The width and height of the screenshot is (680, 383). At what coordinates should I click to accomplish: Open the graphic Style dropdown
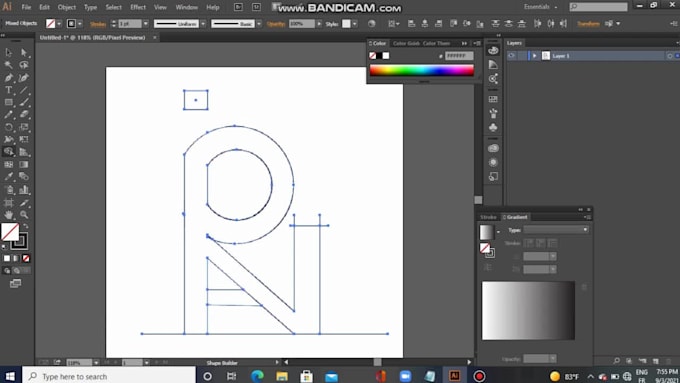click(355, 24)
